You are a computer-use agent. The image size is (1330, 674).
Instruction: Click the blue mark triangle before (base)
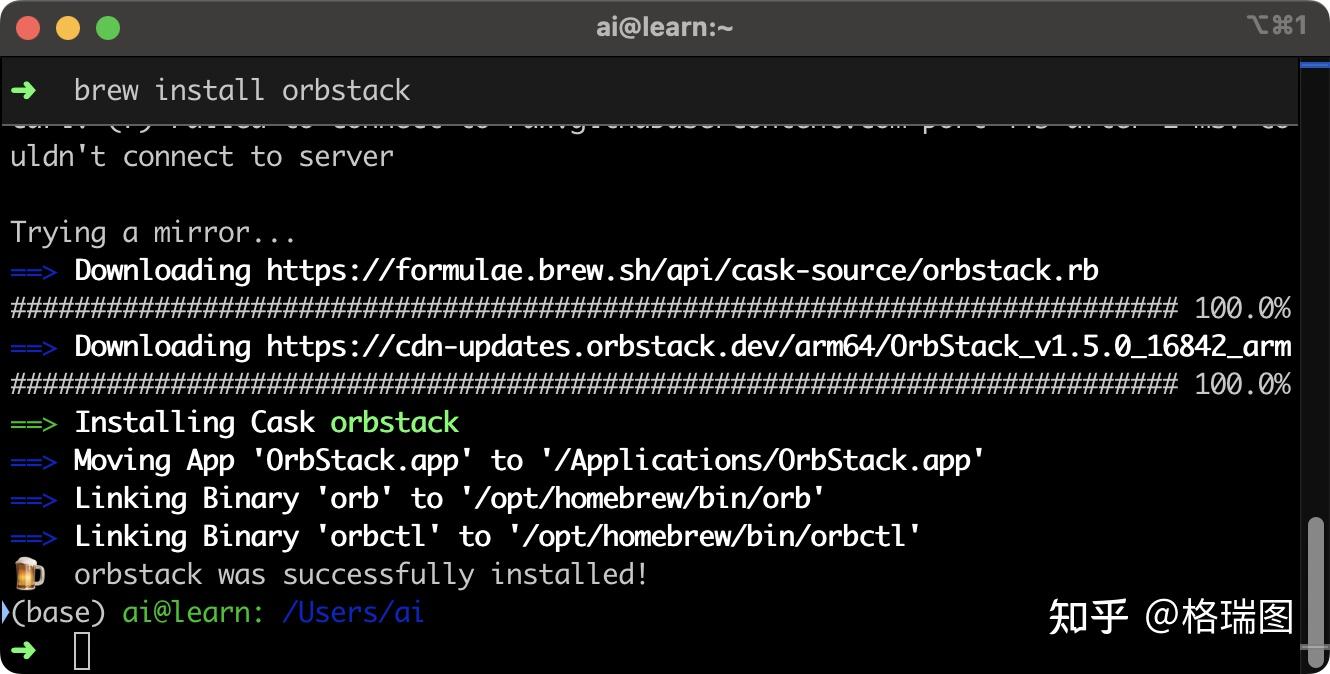tap(5, 611)
